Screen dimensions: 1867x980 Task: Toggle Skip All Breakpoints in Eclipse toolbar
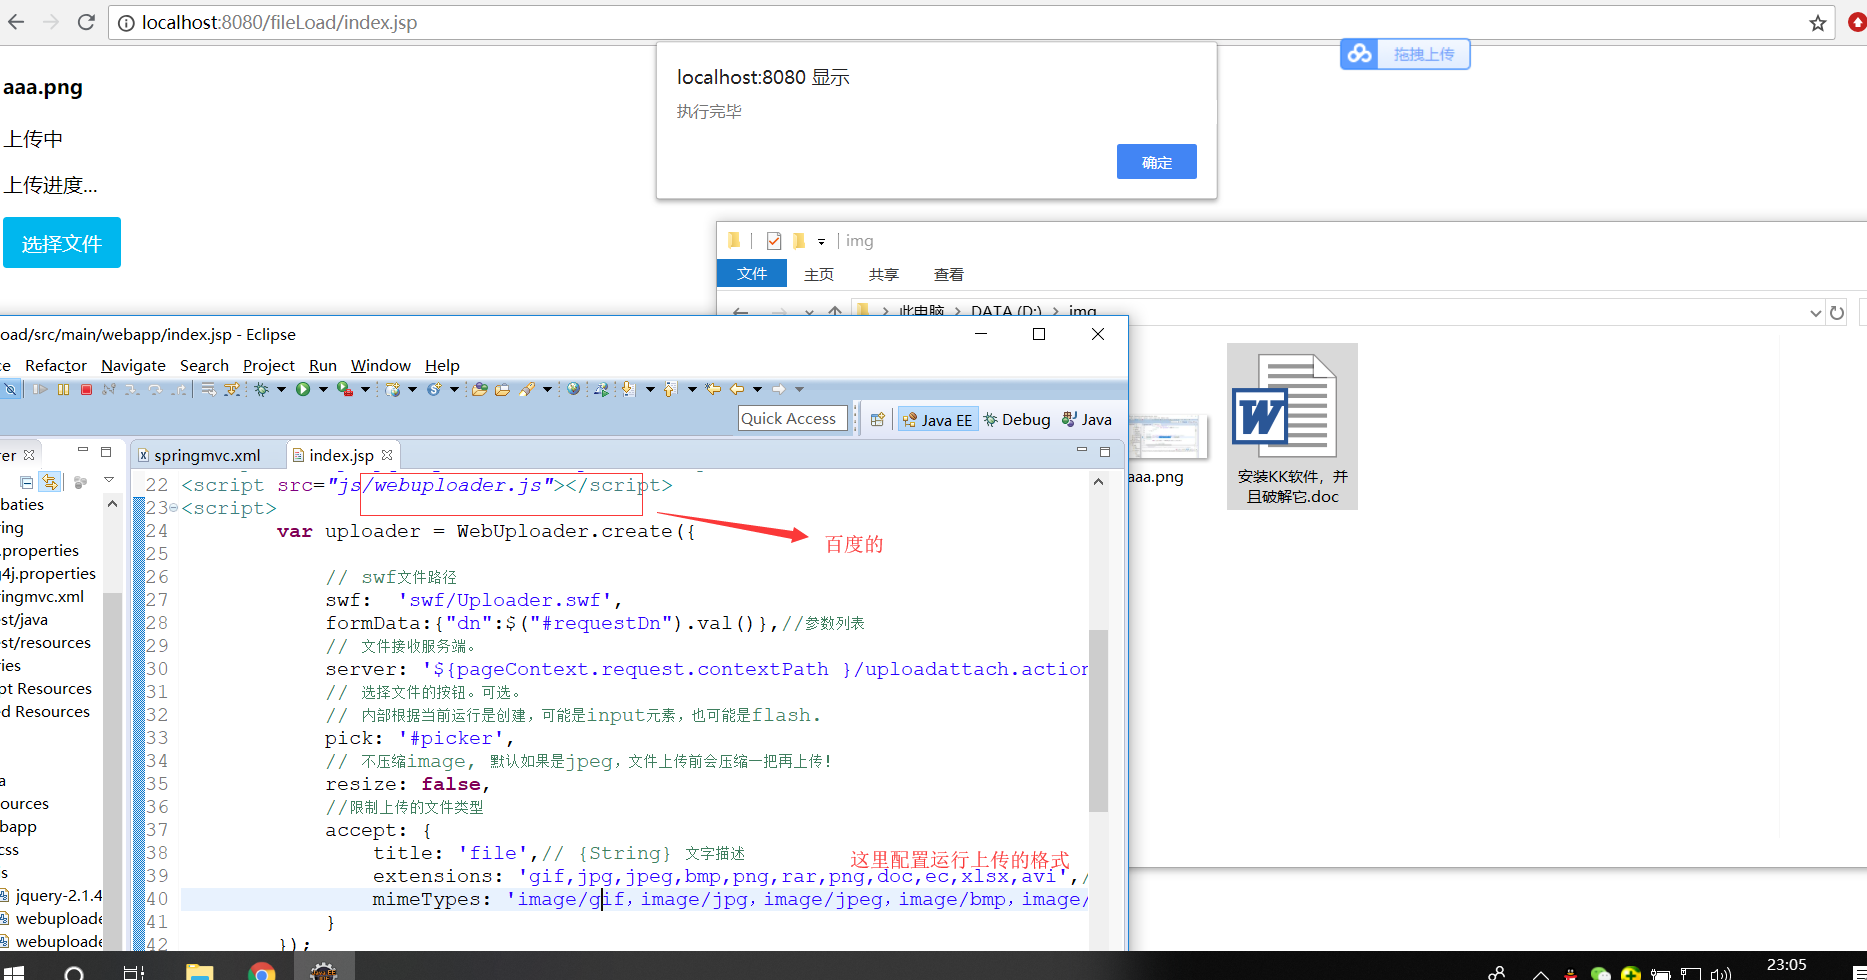point(10,389)
